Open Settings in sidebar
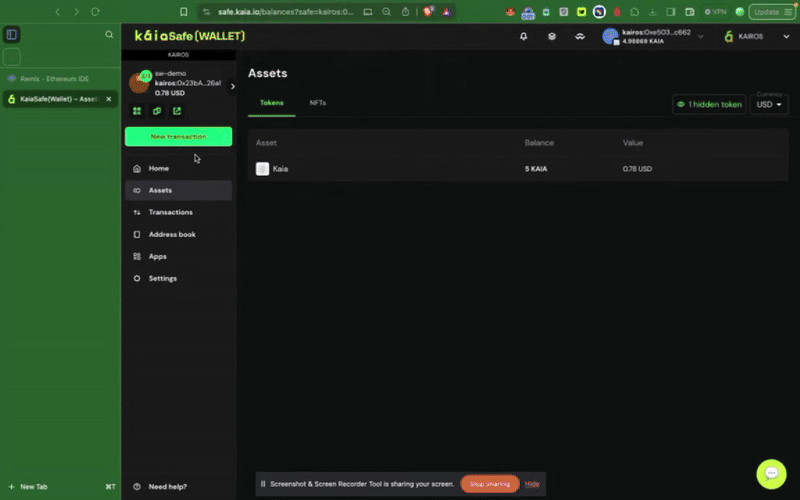 tap(178, 279)
